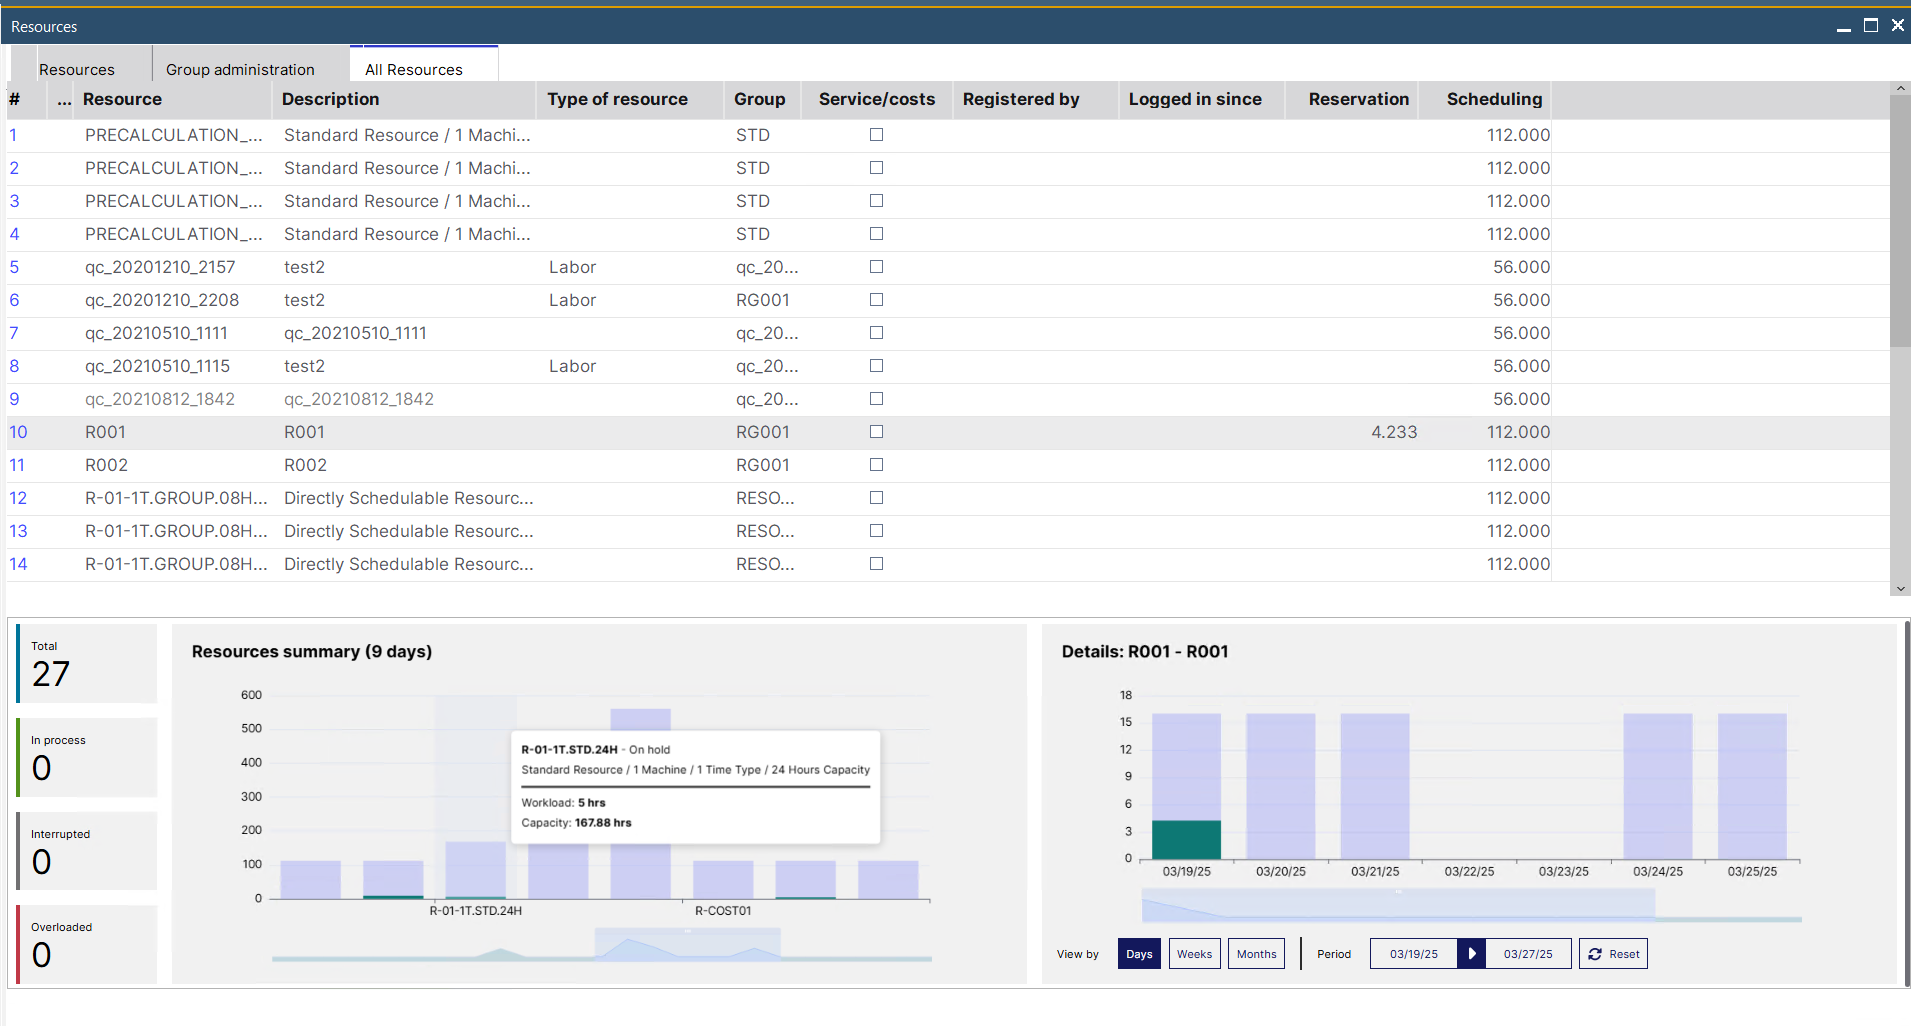Sort by the Group column header
Image resolution: width=1911 pixels, height=1026 pixels.
point(759,100)
